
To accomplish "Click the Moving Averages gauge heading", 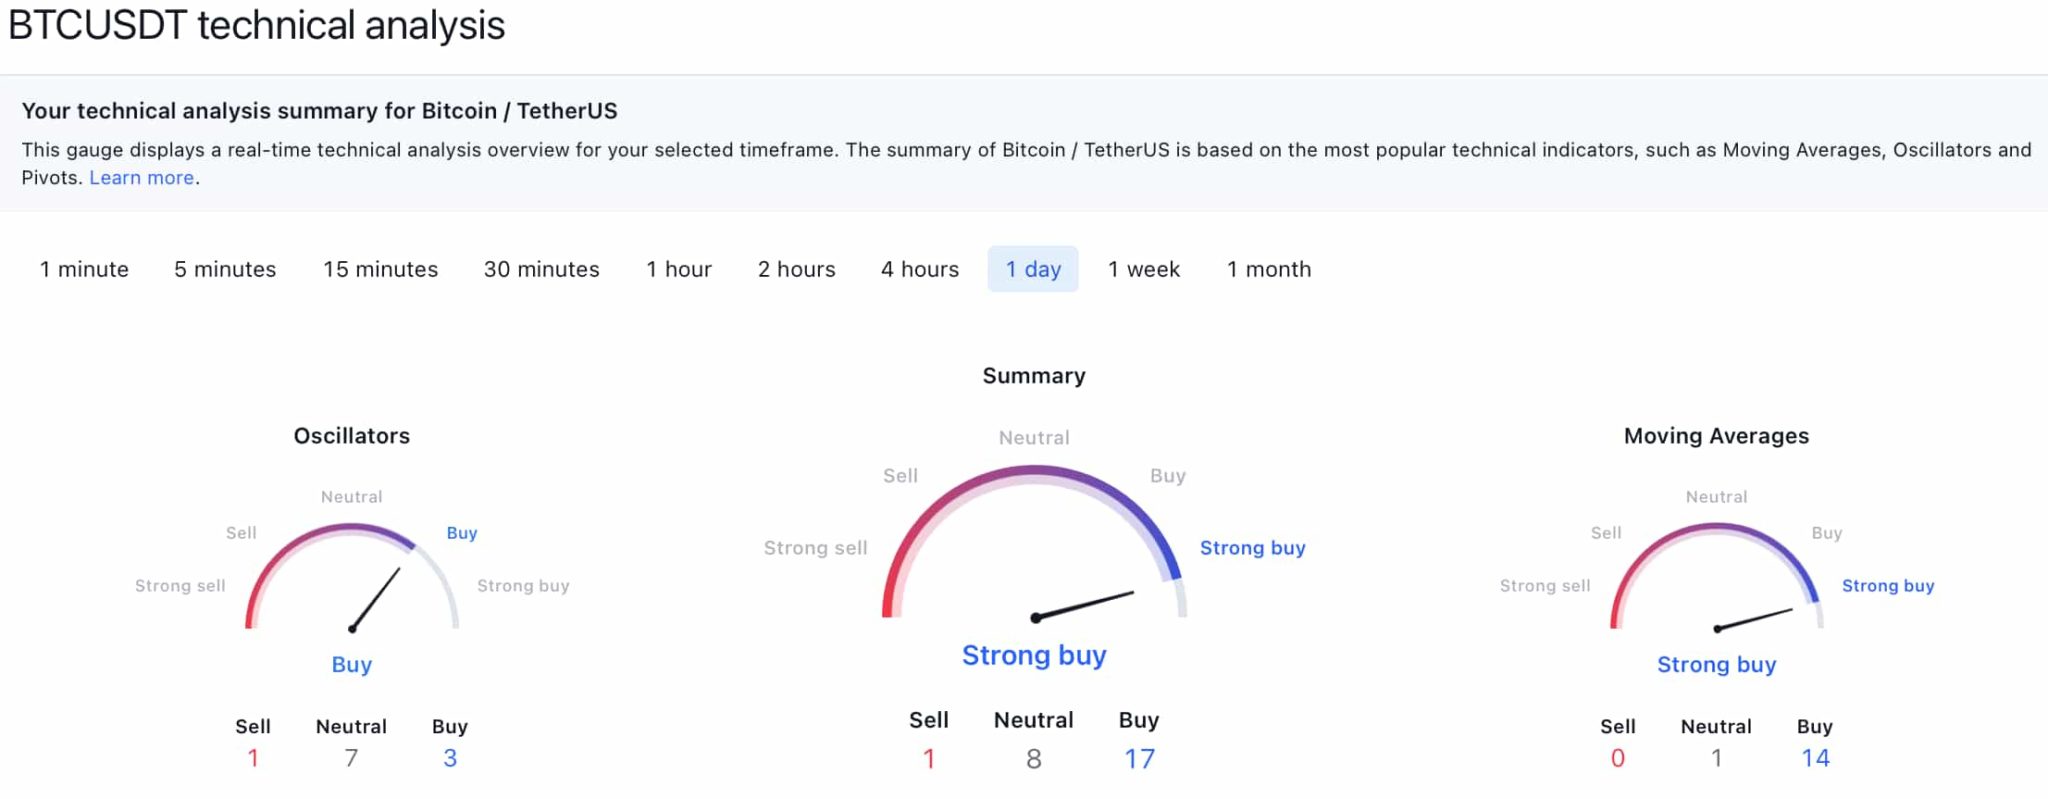I will click(x=1716, y=436).
